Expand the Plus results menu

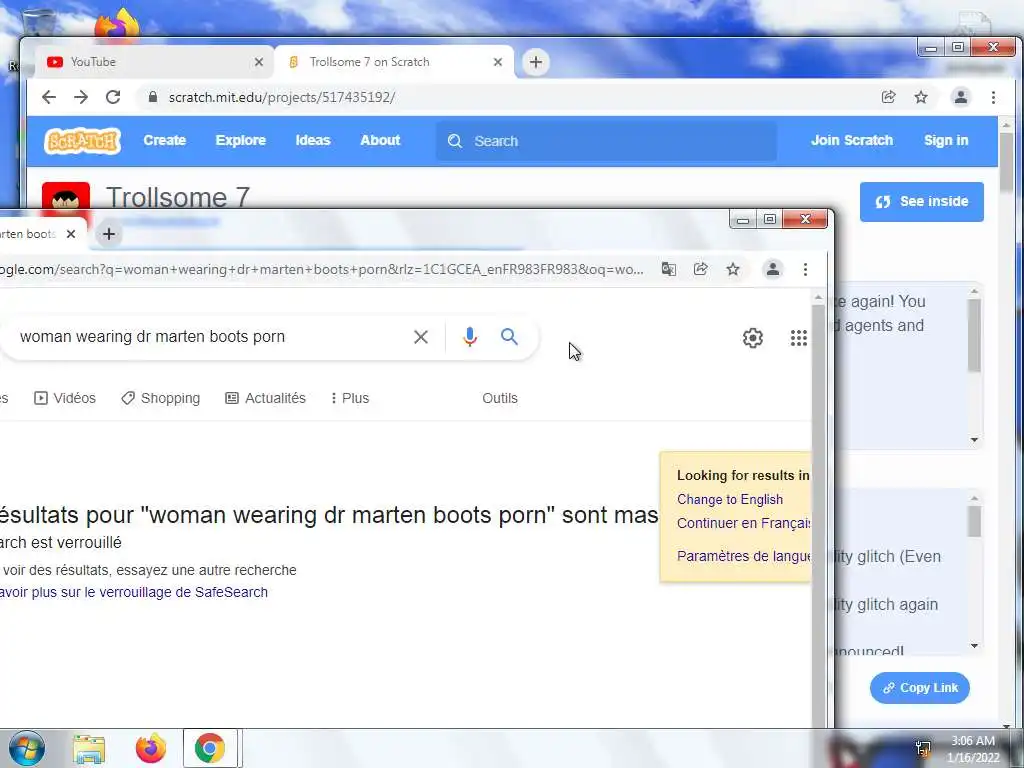[350, 398]
